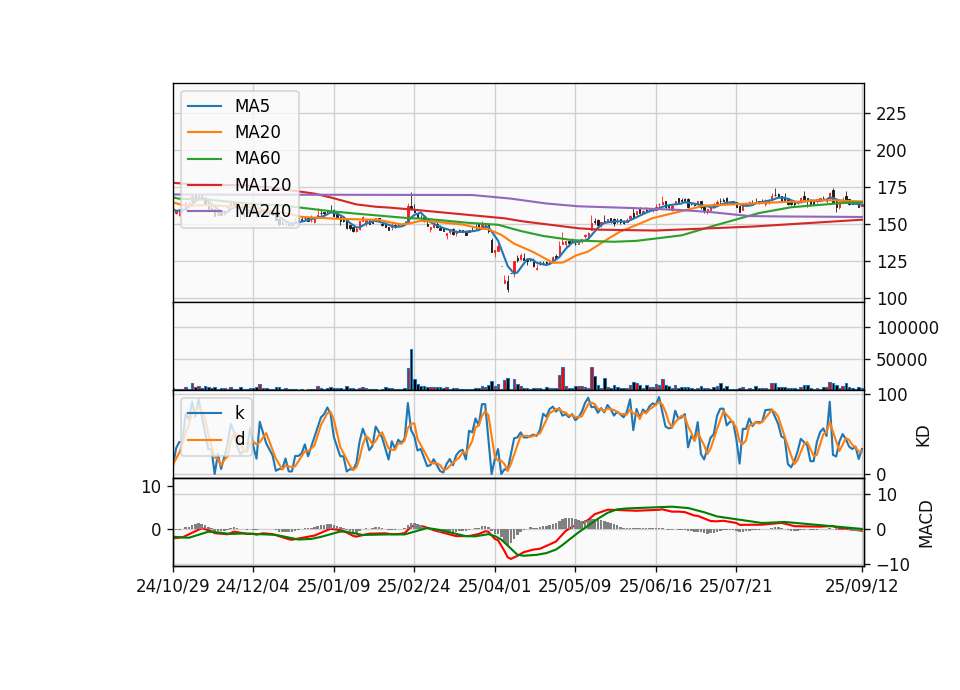The height and width of the screenshot is (690, 960).
Task: Click the MACD axis title
Action: (926, 525)
